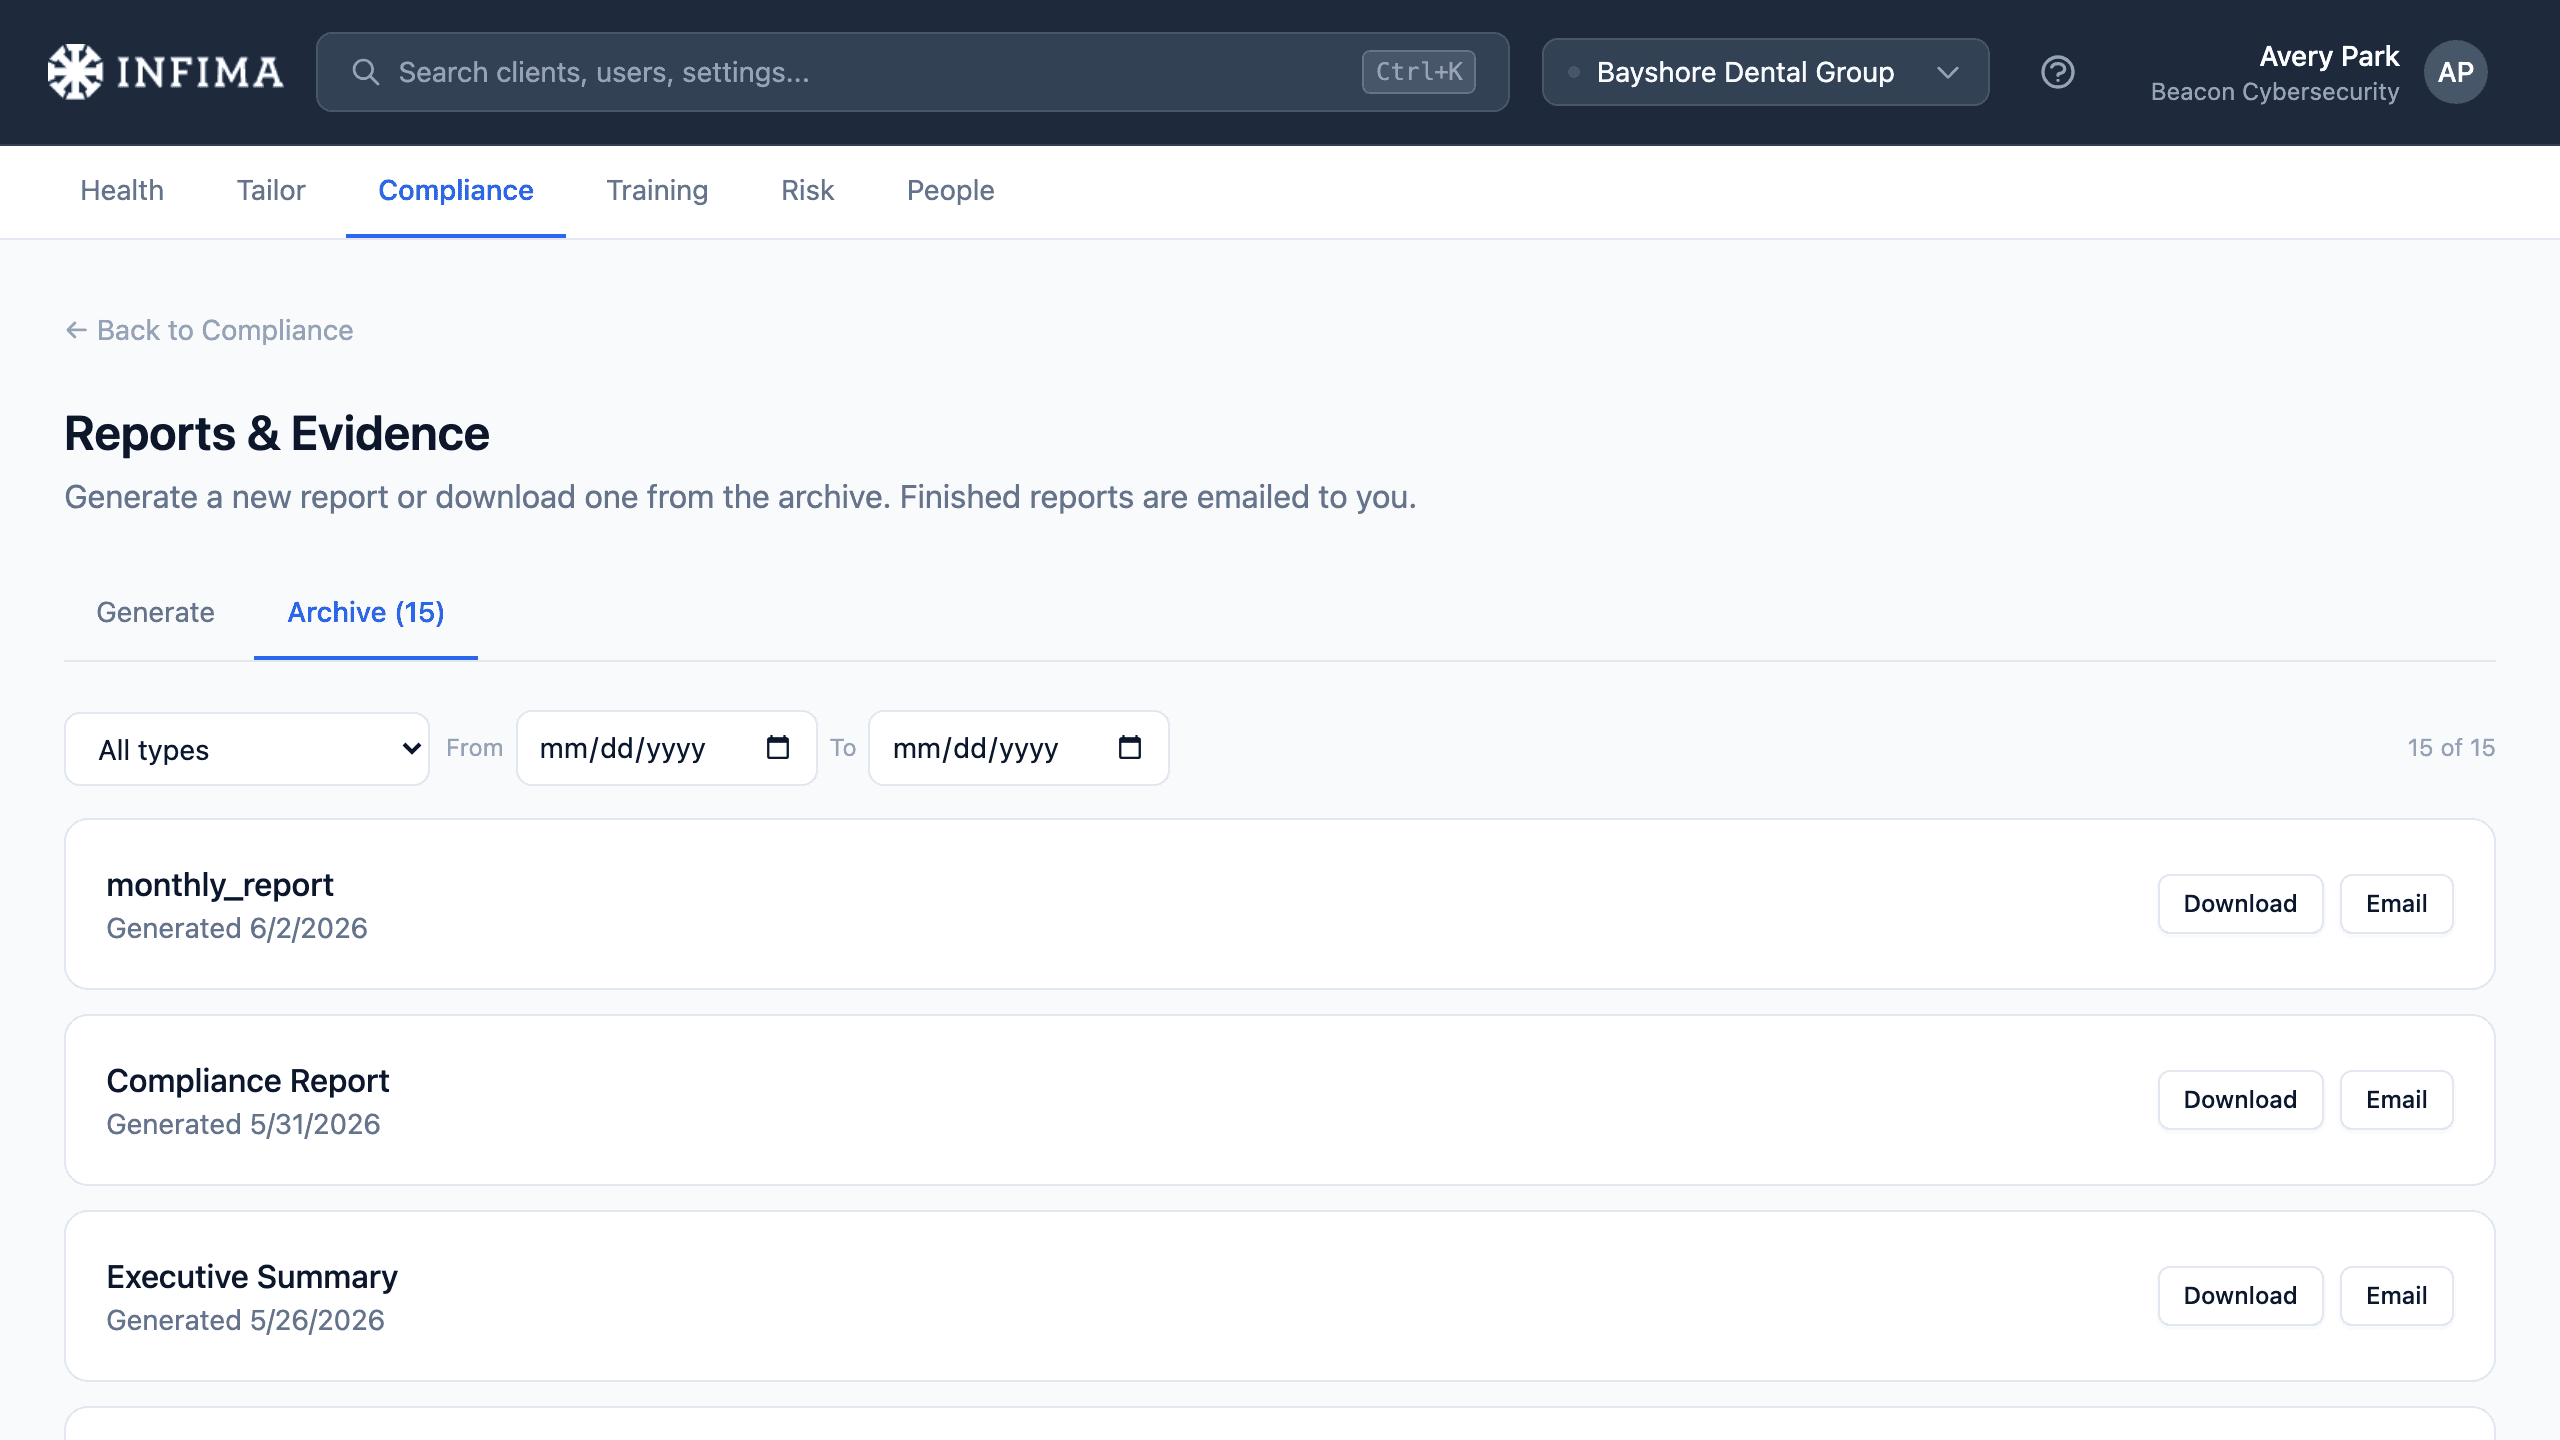This screenshot has height=1440, width=2560.
Task: Go to the Health tab
Action: 122,190
